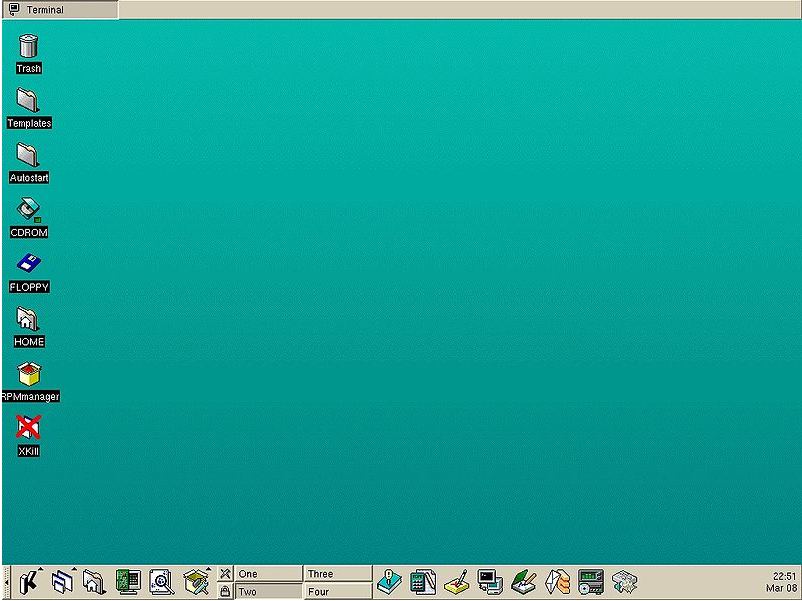Launch the KOrganizer calendar from the panel
The image size is (802, 601).
423,581
